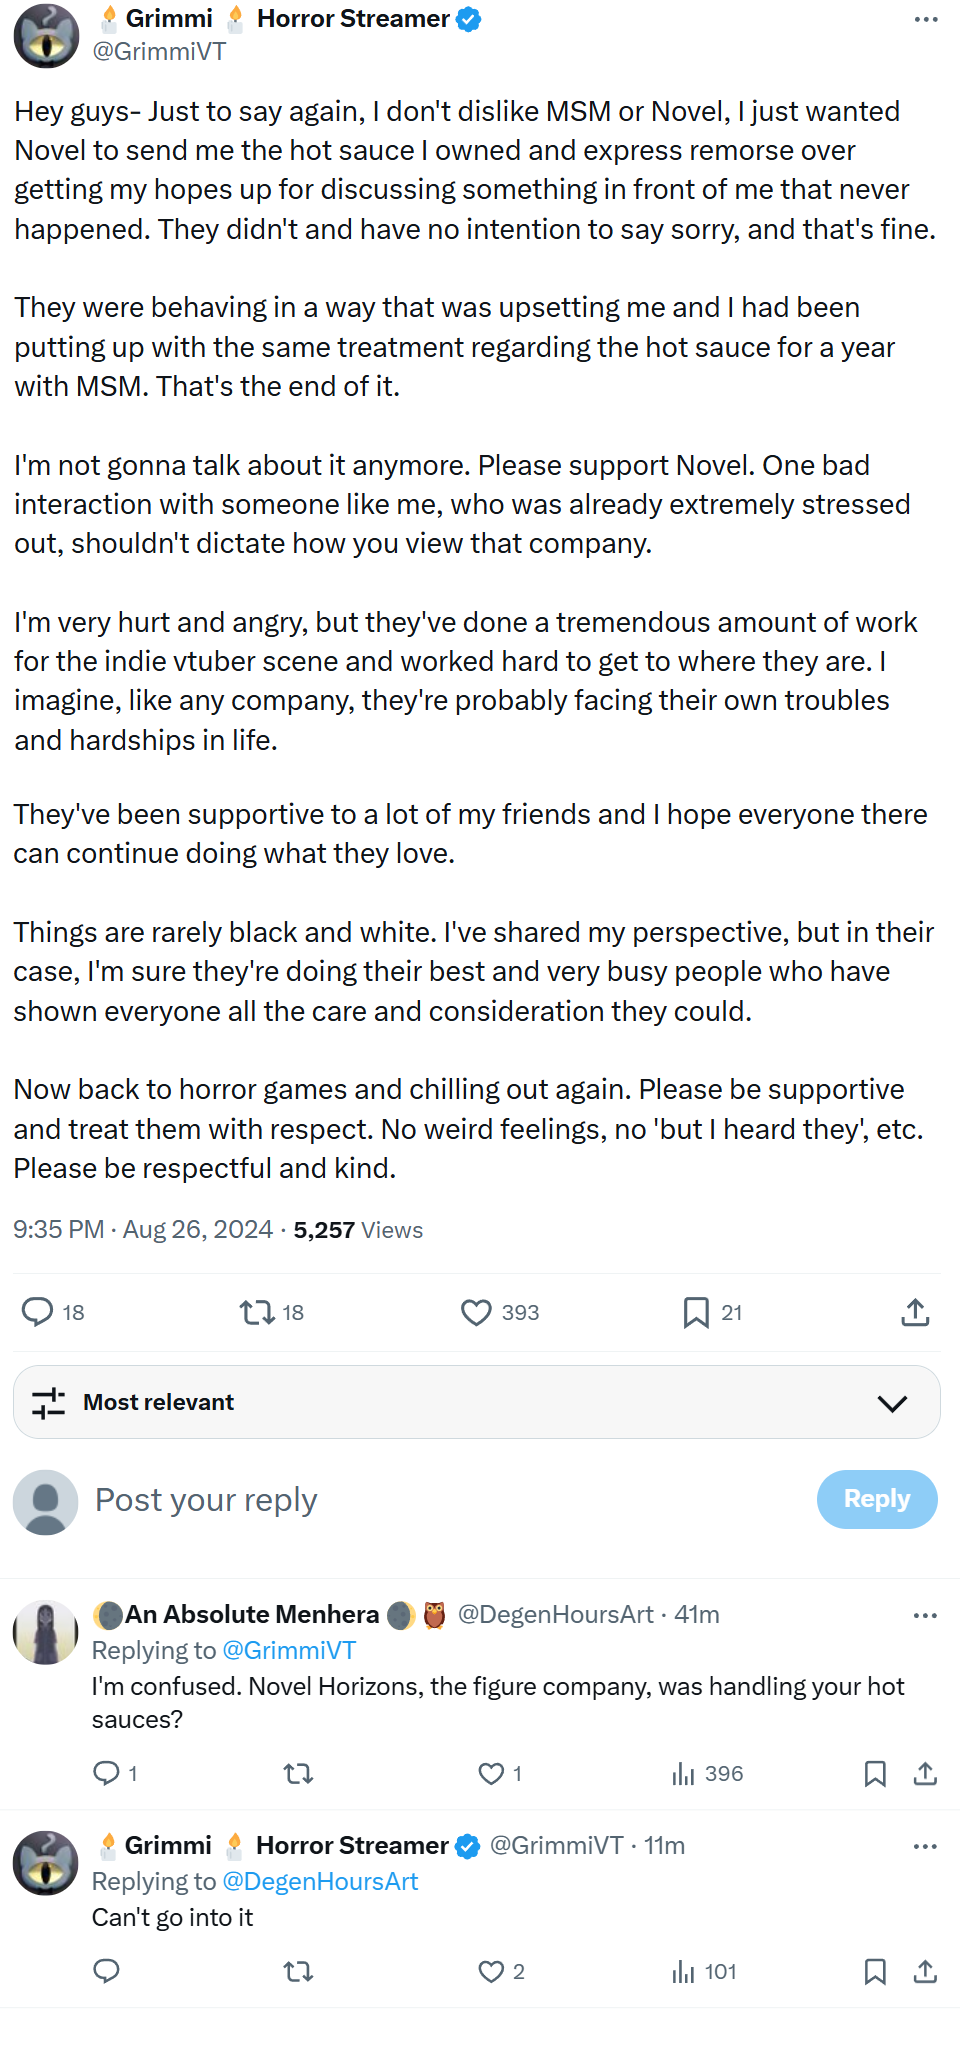
Task: Repost the main Grimmi tweet
Action: pyautogui.click(x=257, y=1312)
